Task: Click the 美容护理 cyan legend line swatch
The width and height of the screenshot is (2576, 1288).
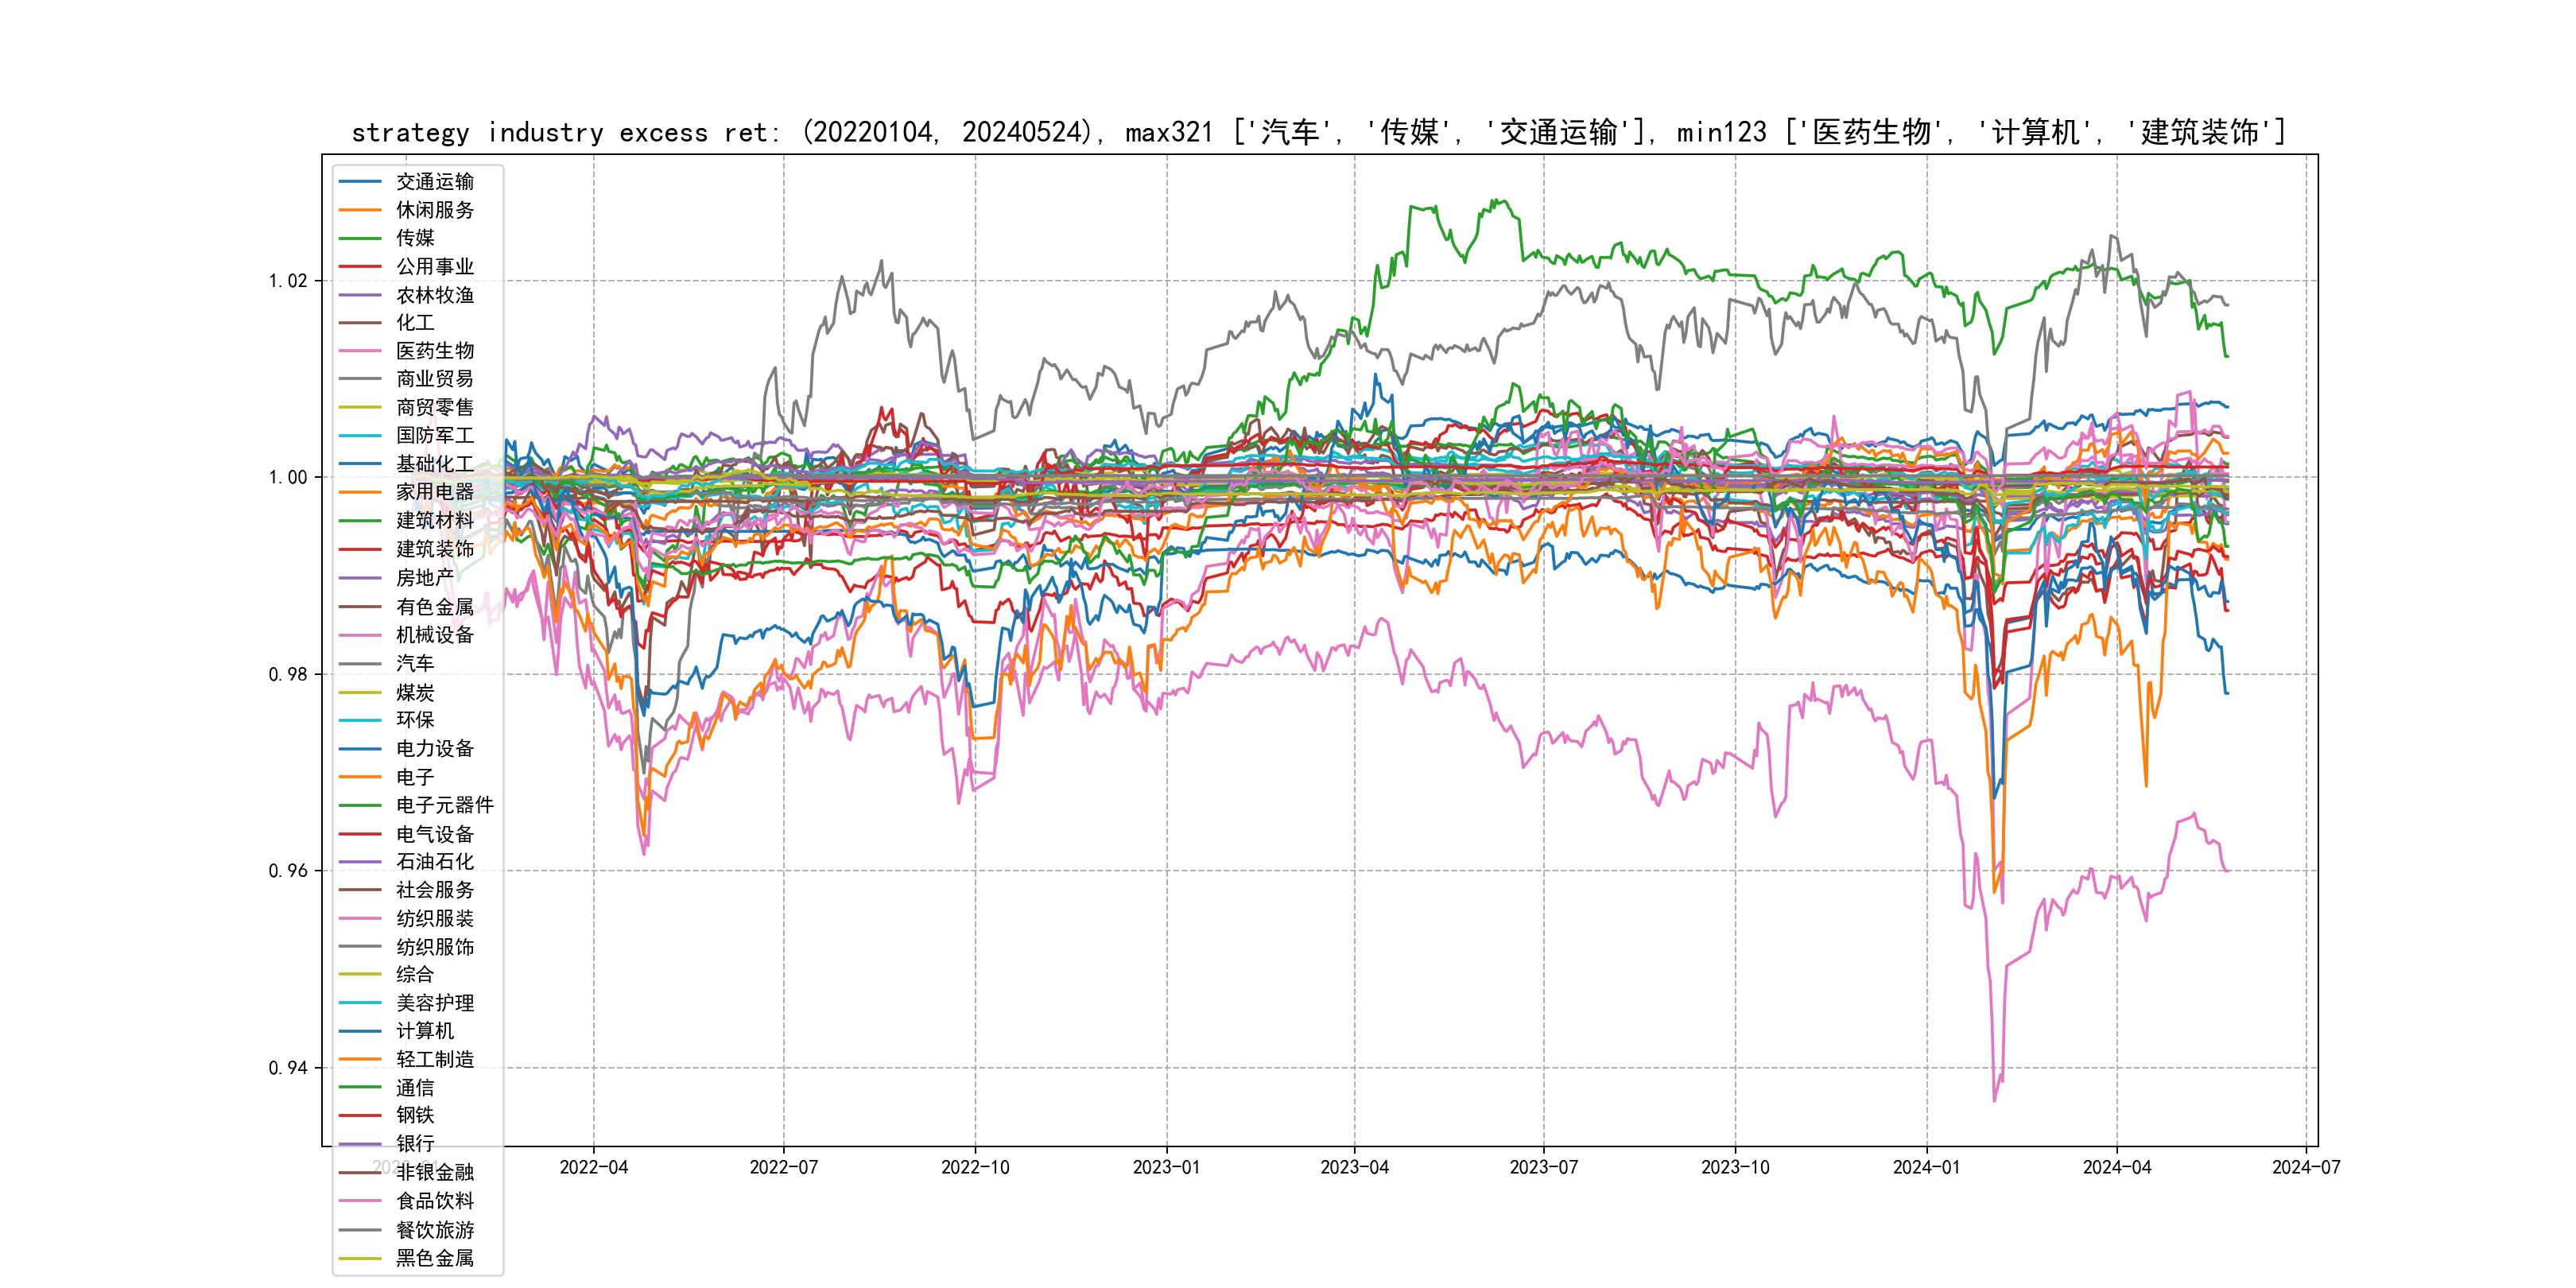Action: 360,1002
